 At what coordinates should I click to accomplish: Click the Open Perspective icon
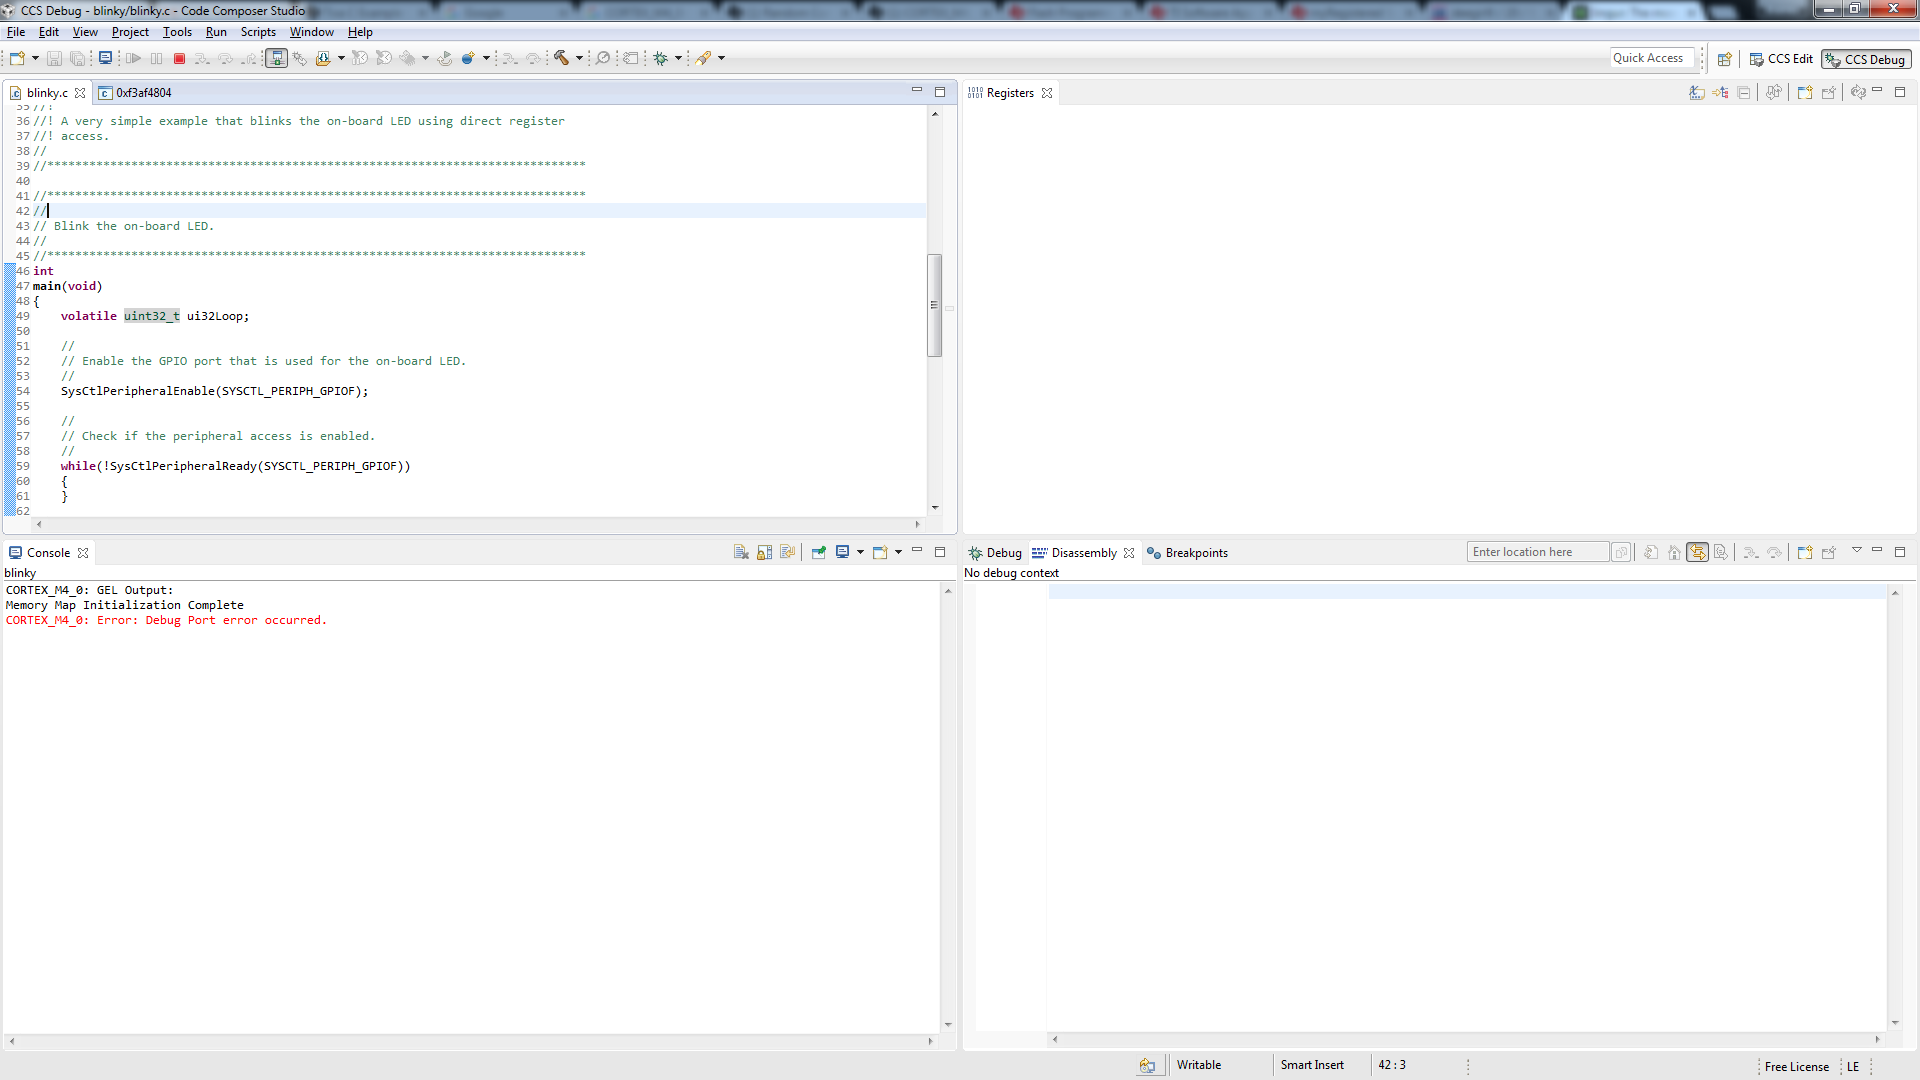(1725, 60)
